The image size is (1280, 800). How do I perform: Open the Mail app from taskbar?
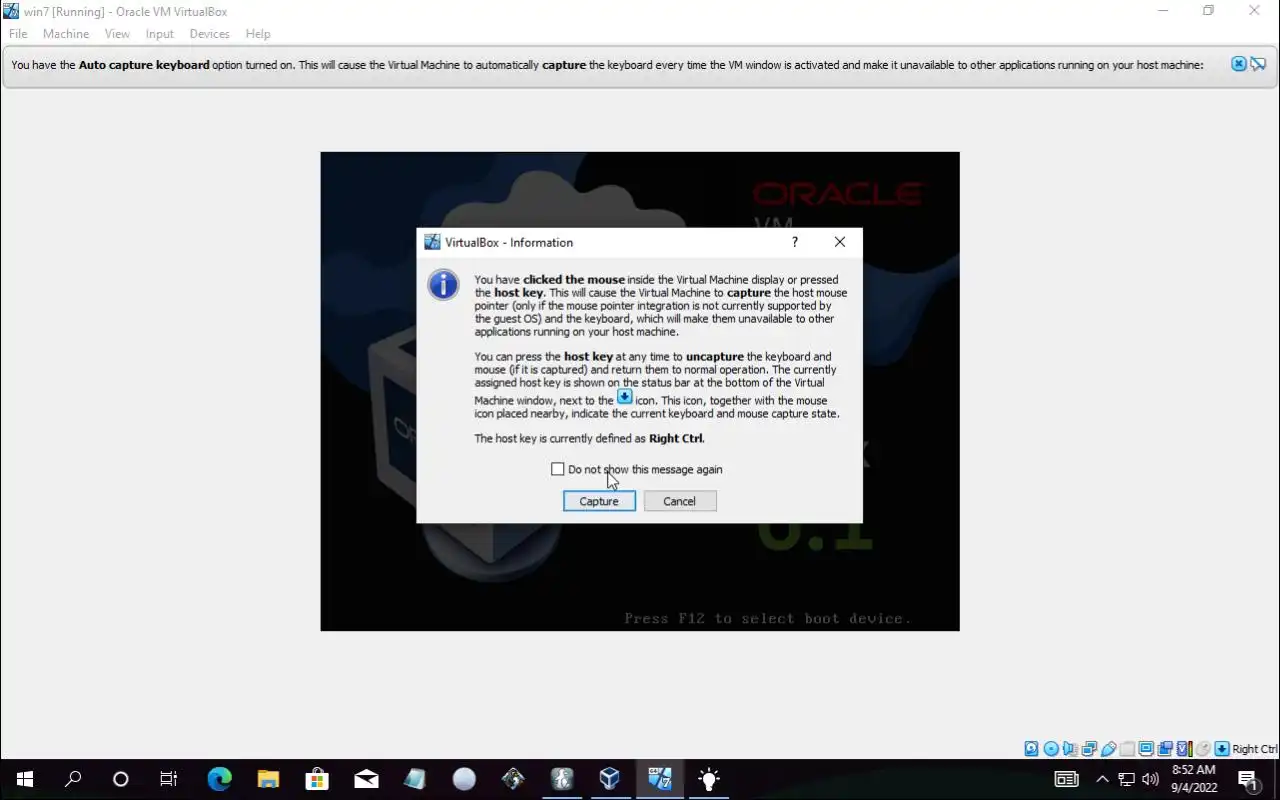coord(366,779)
